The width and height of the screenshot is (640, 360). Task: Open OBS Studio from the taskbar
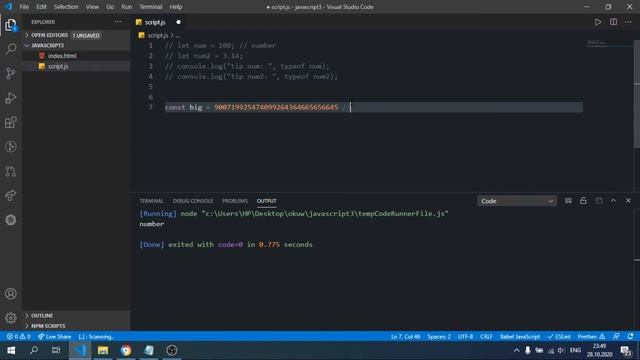pos(172,350)
